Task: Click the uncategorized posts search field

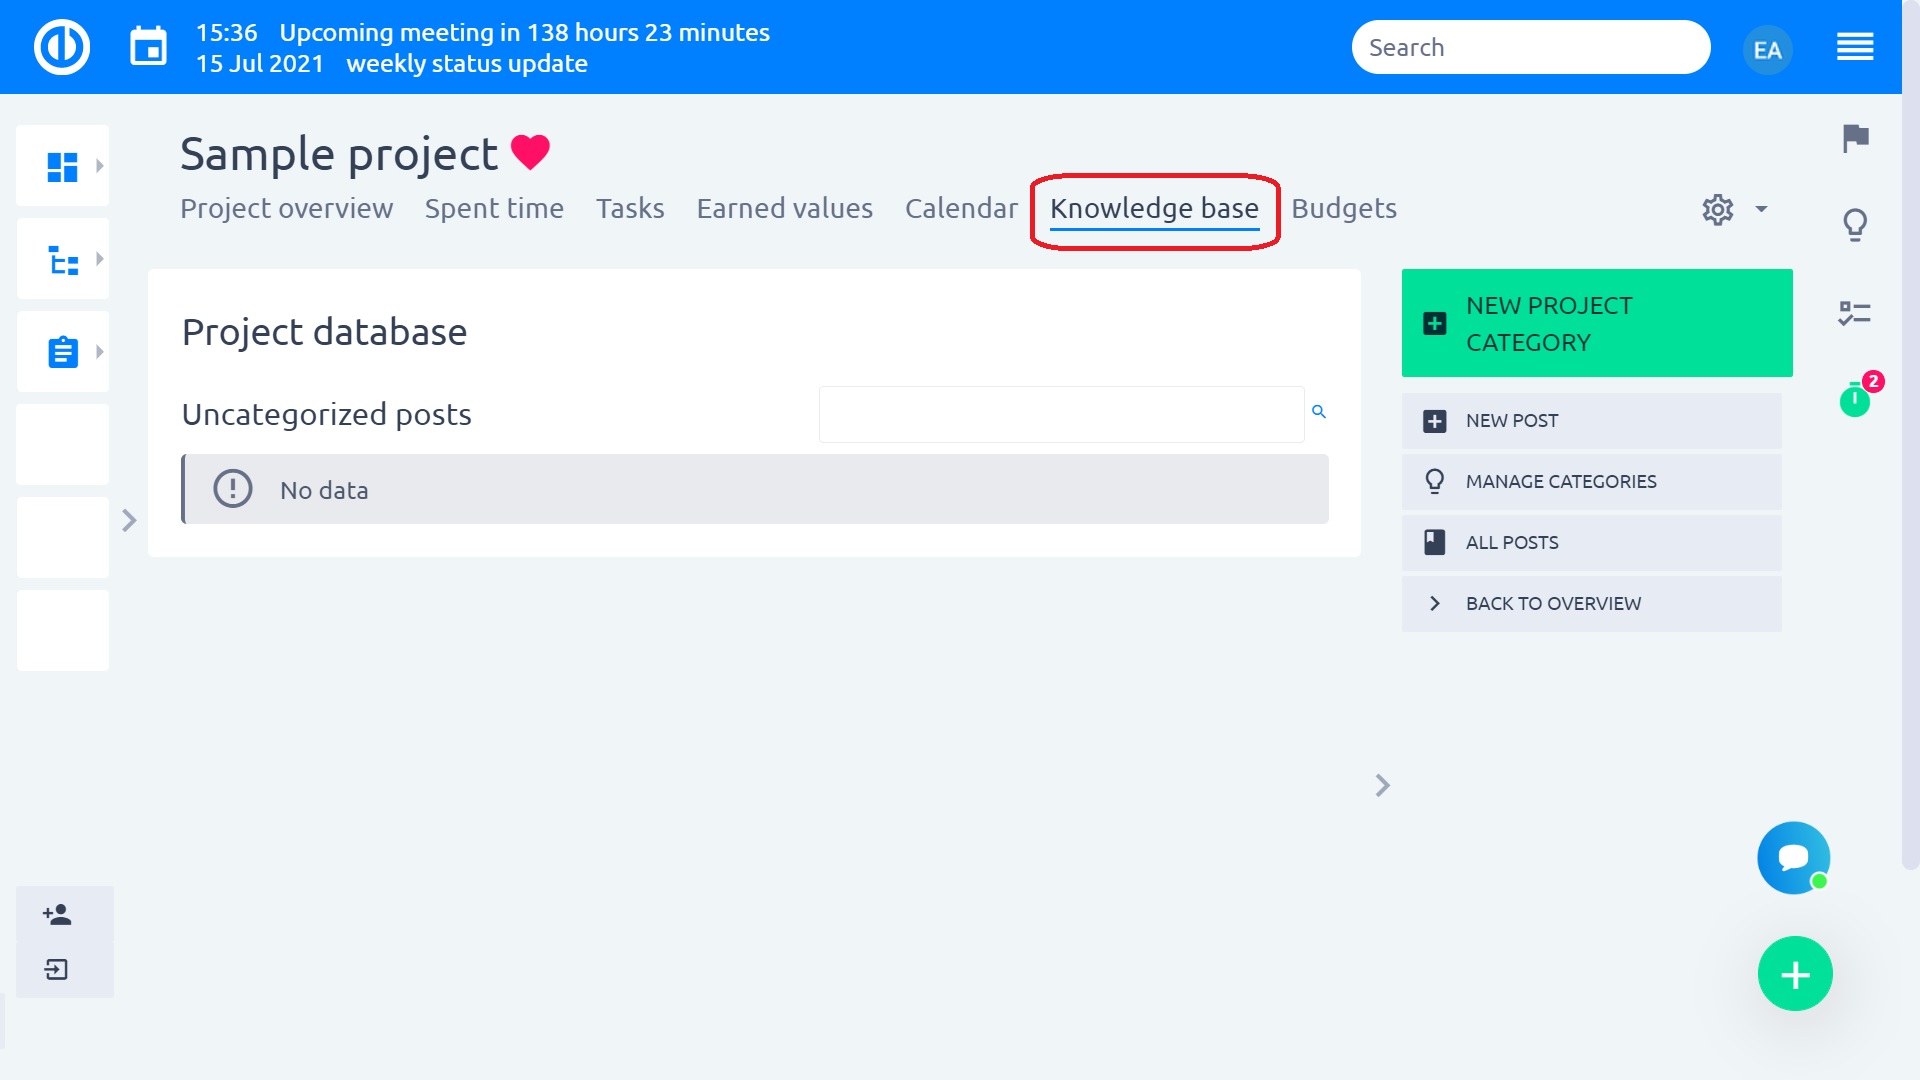Action: coord(1060,414)
